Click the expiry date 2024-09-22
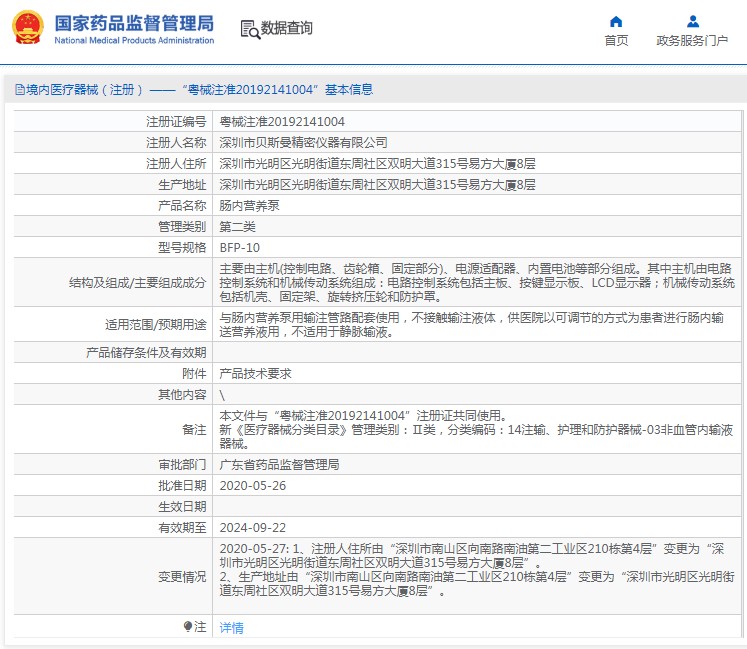The width and height of the screenshot is (747, 649). (252, 528)
